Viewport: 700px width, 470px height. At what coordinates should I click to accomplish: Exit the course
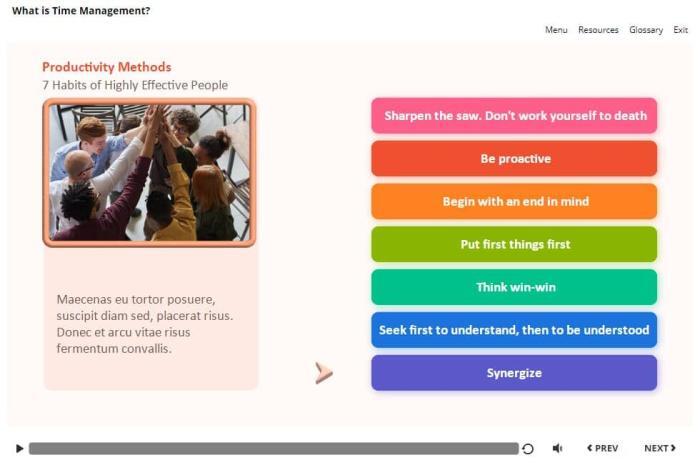(680, 30)
